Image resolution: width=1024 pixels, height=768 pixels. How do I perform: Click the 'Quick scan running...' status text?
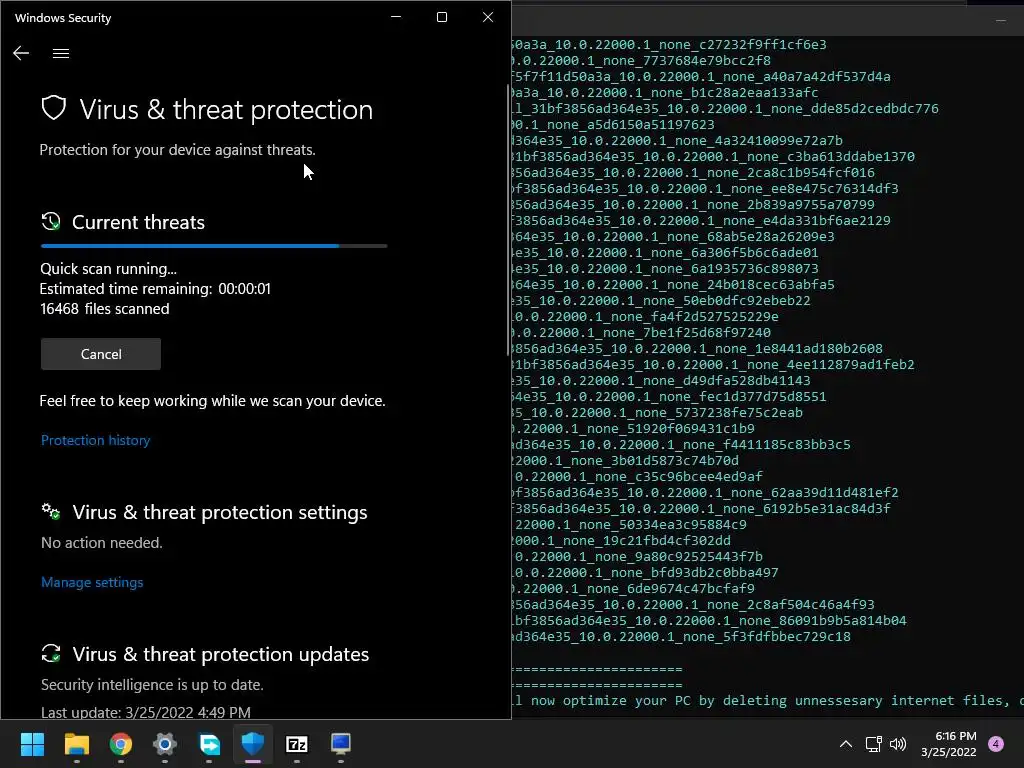108,268
